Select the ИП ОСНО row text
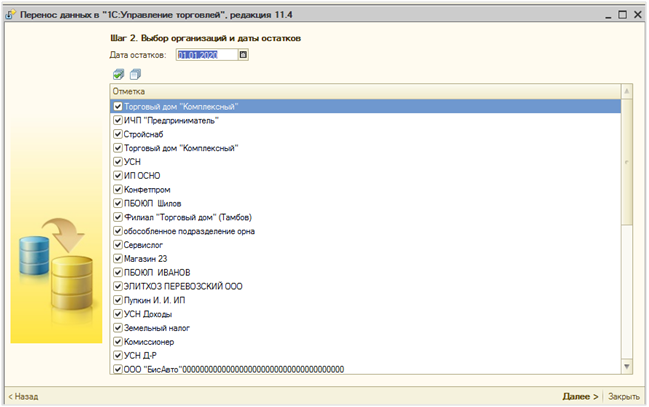Image resolution: width=649 pixels, height=407 pixels. 142,176
